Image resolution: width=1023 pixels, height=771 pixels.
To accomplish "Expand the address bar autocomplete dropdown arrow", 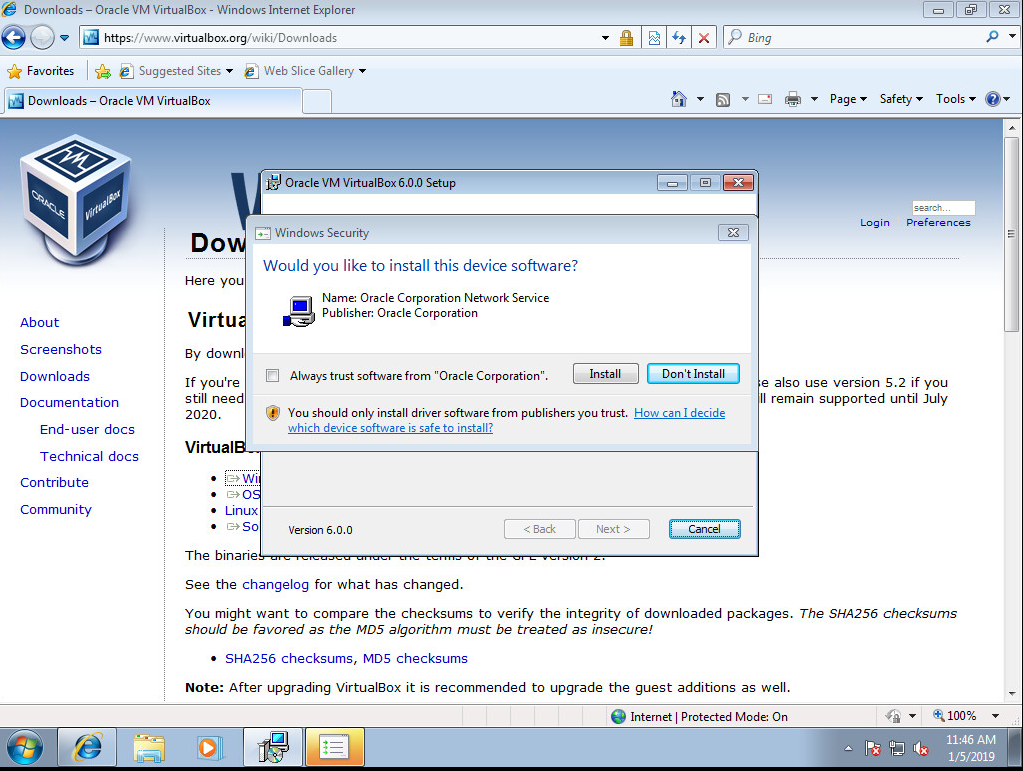I will (x=605, y=38).
